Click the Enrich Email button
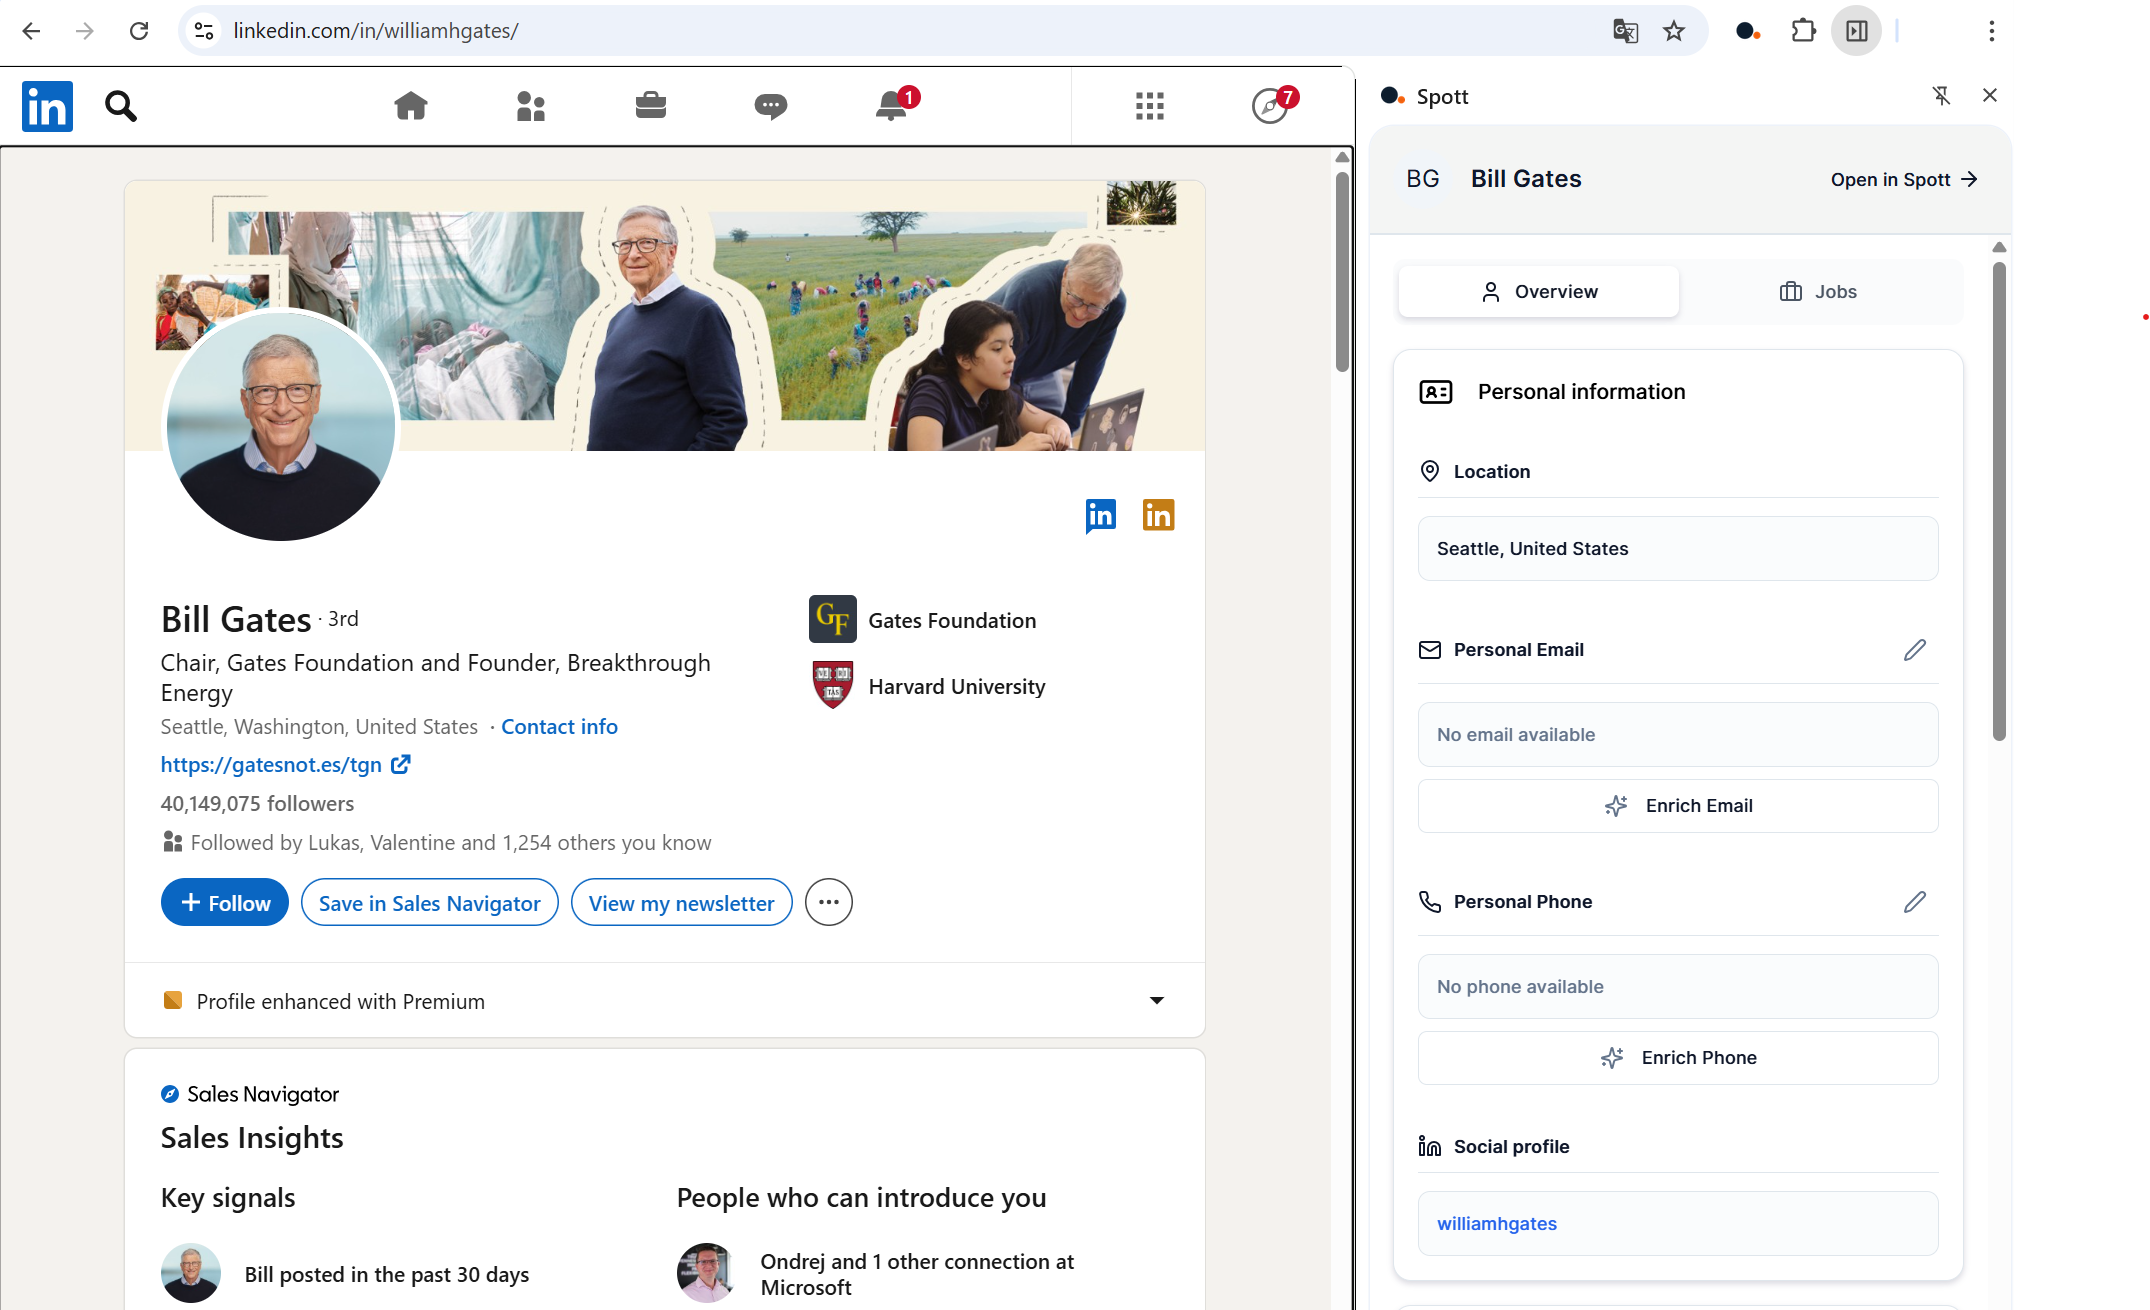 (1678, 806)
